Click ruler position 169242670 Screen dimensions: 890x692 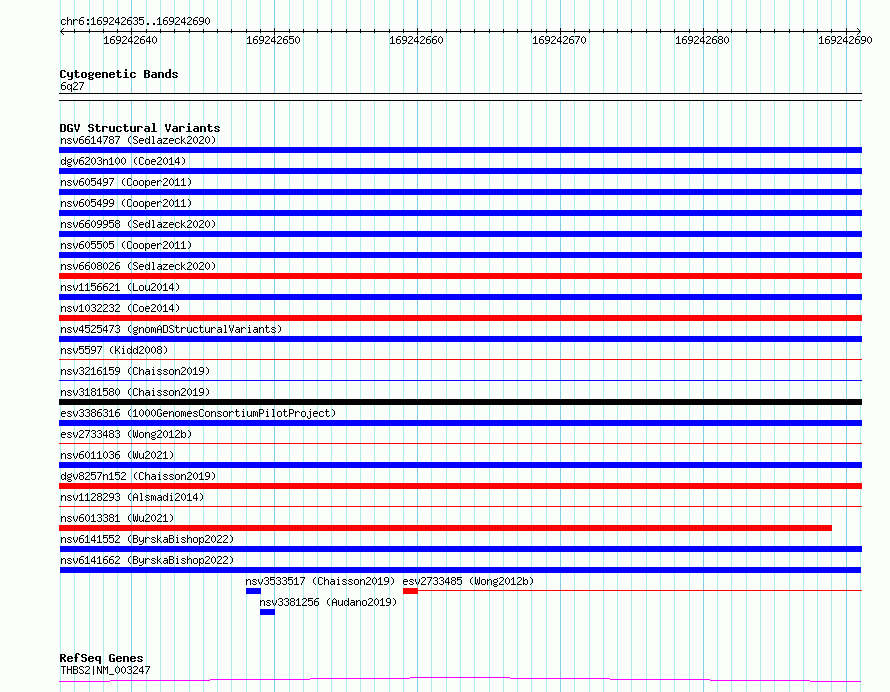pyautogui.click(x=560, y=40)
